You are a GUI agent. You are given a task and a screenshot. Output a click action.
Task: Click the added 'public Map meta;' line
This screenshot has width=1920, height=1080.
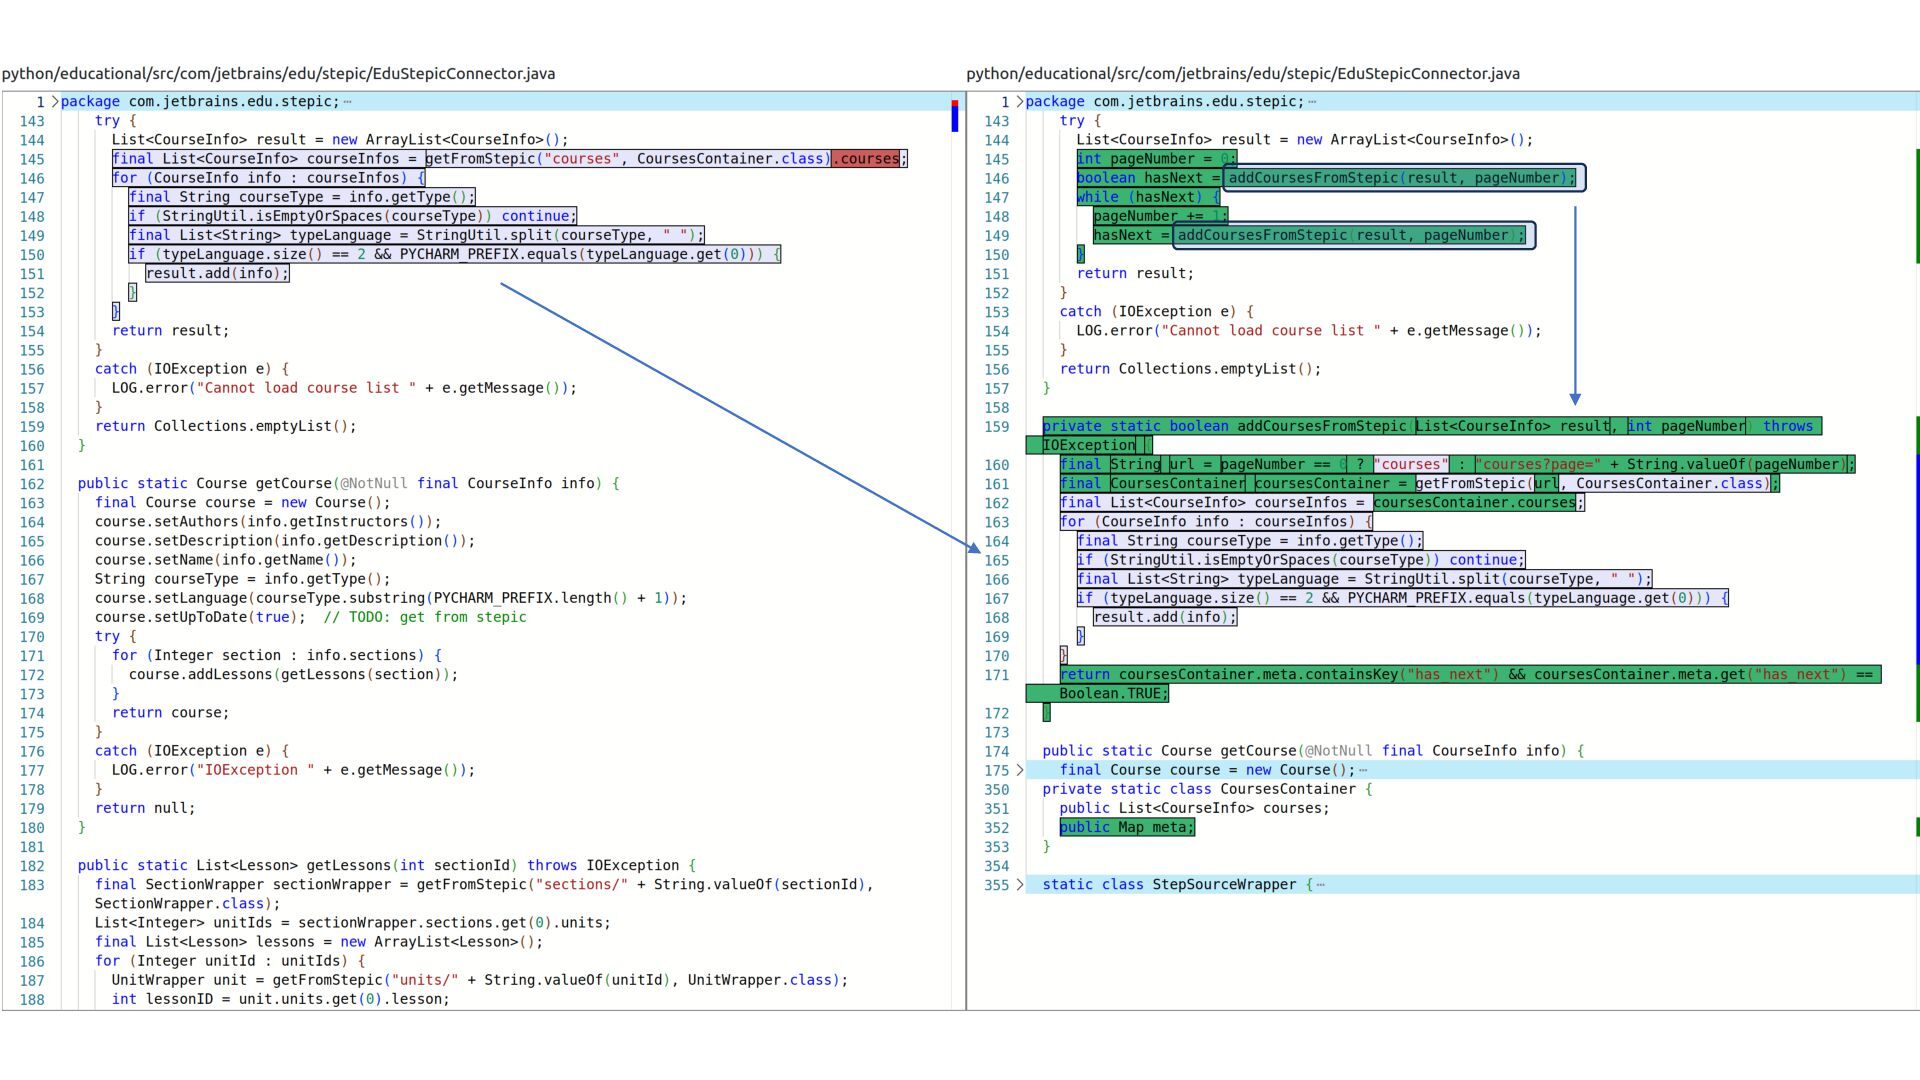tap(1127, 828)
